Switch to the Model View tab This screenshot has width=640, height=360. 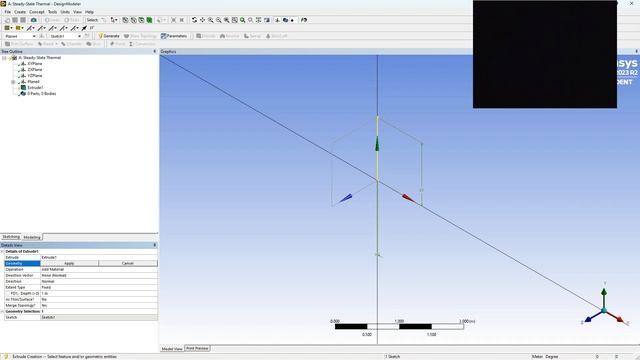[x=172, y=349]
